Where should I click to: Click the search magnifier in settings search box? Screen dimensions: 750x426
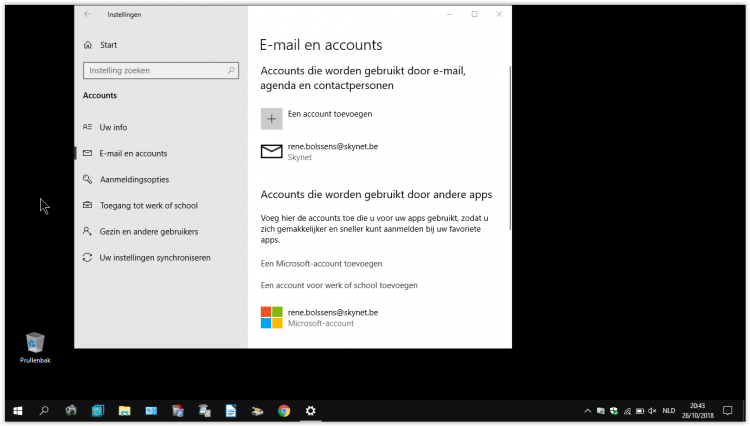231,71
